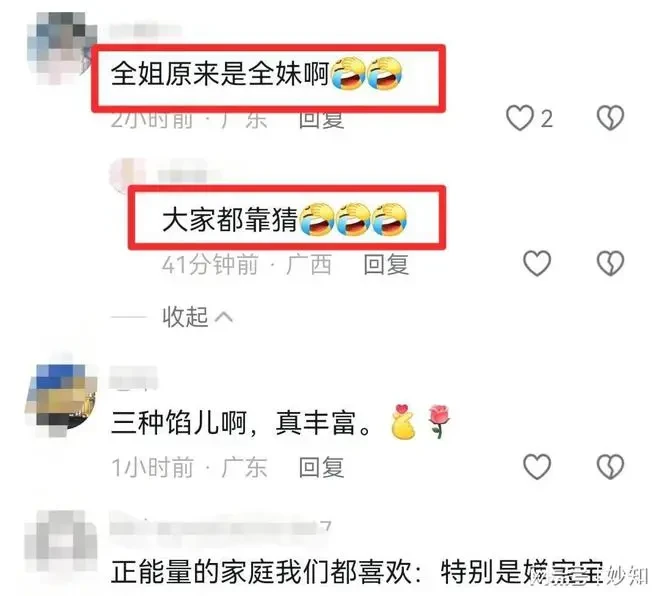Open top commenter's pixelated avatar
660x596 pixels.
point(61,48)
